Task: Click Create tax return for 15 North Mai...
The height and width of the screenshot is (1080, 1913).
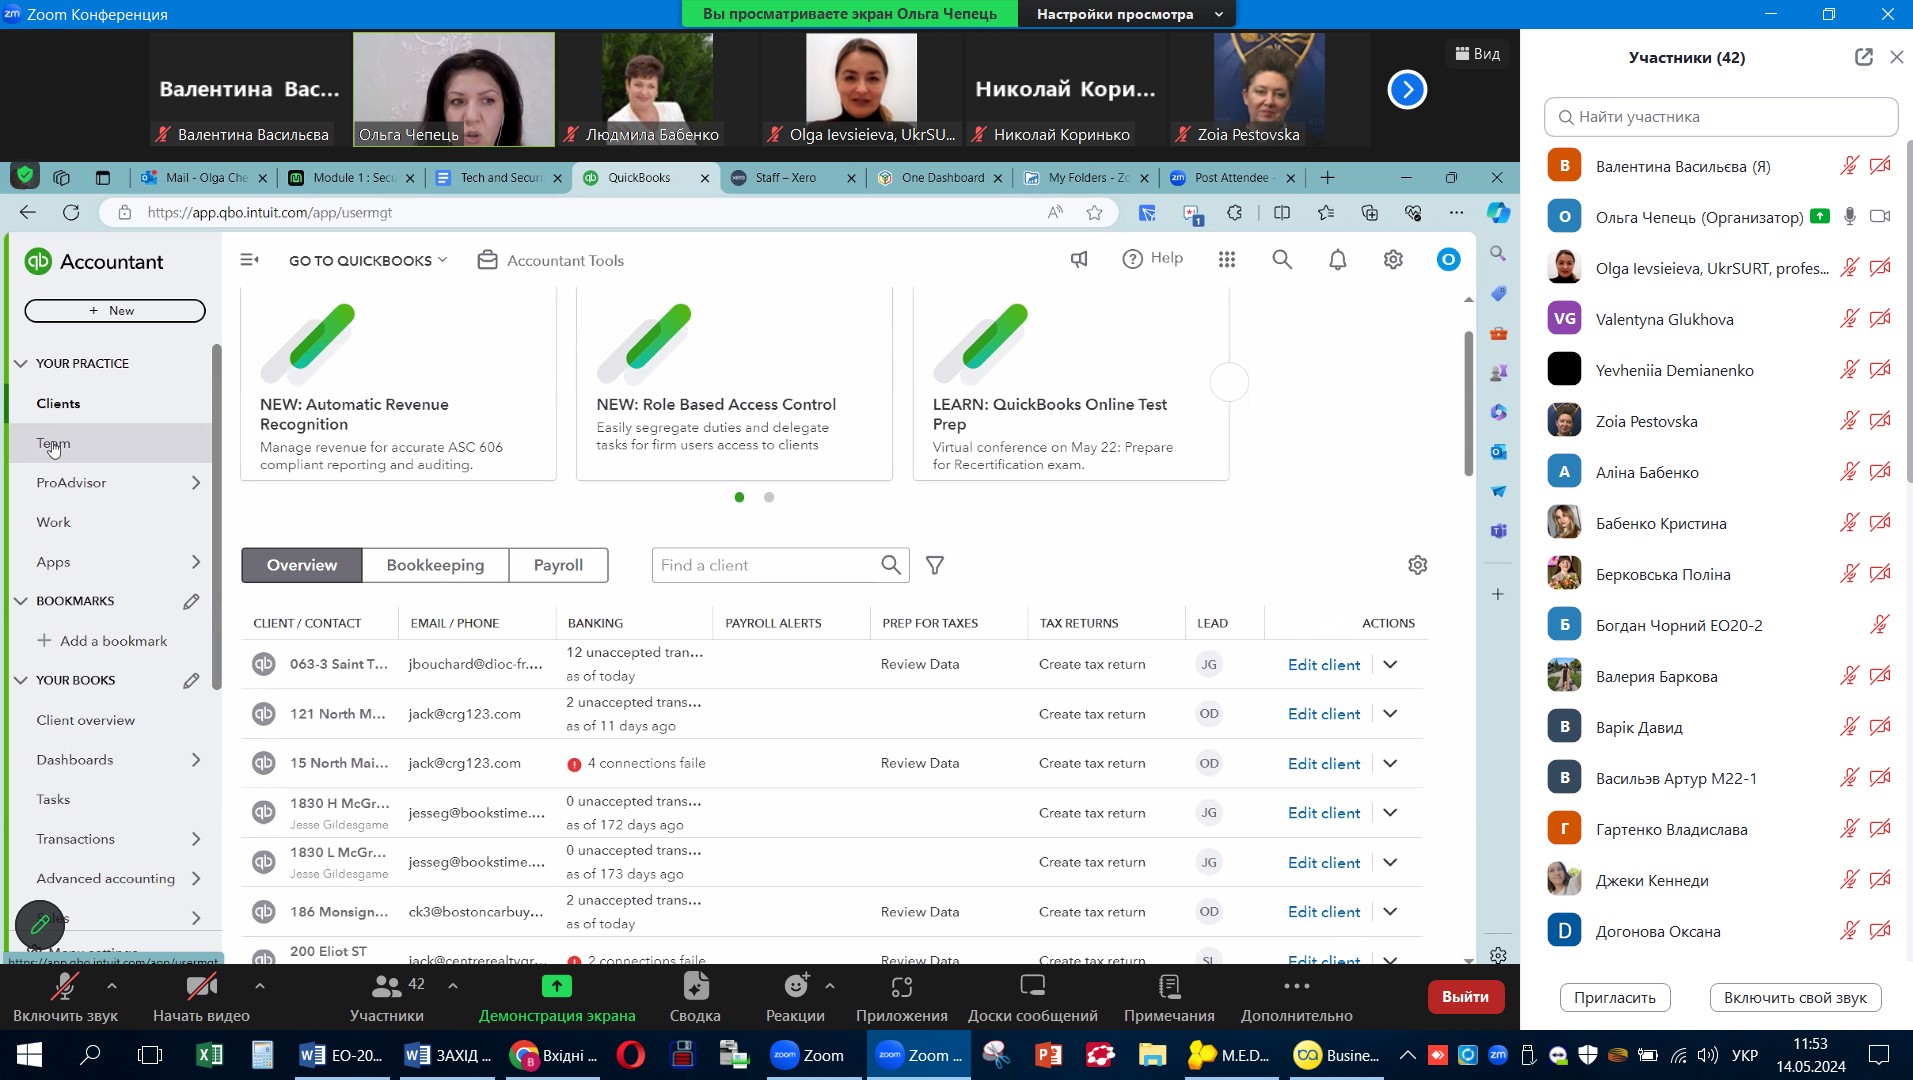Action: pyautogui.click(x=1092, y=763)
